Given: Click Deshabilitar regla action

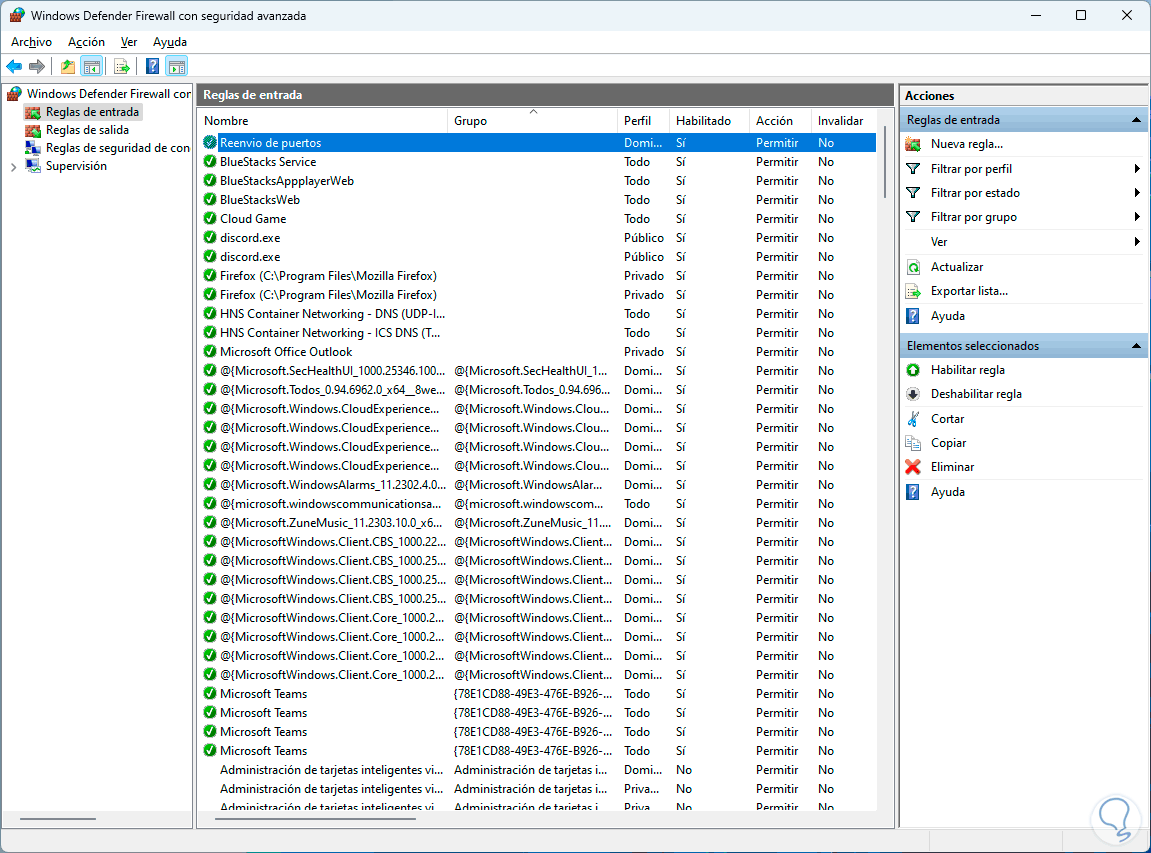Looking at the screenshot, I should pos(976,394).
